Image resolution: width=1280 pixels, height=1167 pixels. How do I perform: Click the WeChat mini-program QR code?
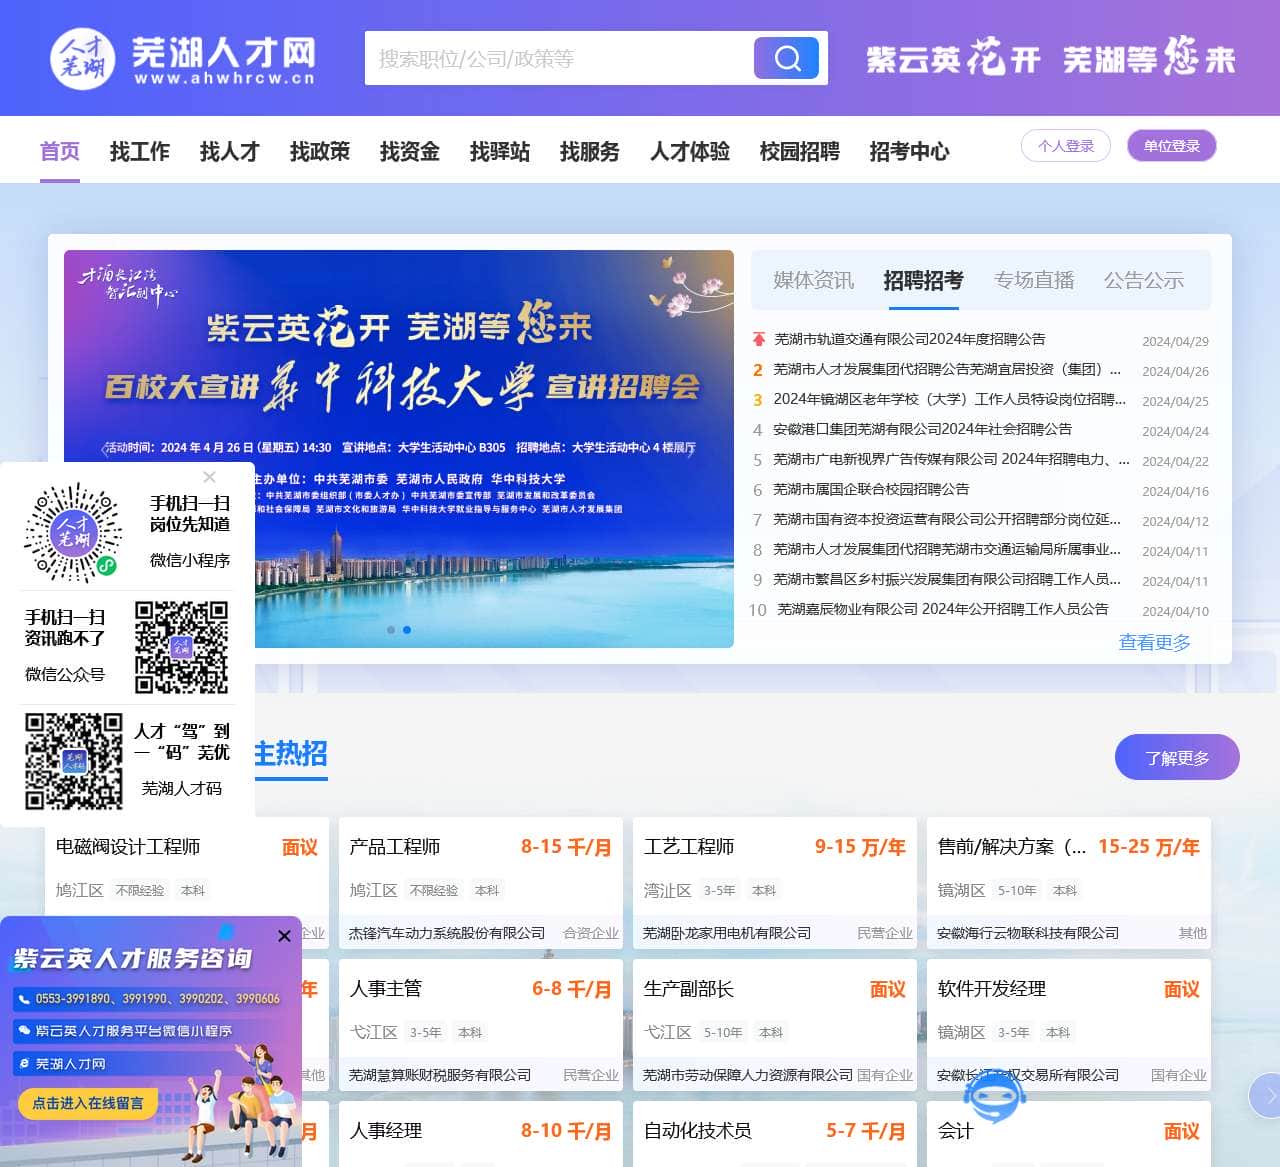point(73,532)
